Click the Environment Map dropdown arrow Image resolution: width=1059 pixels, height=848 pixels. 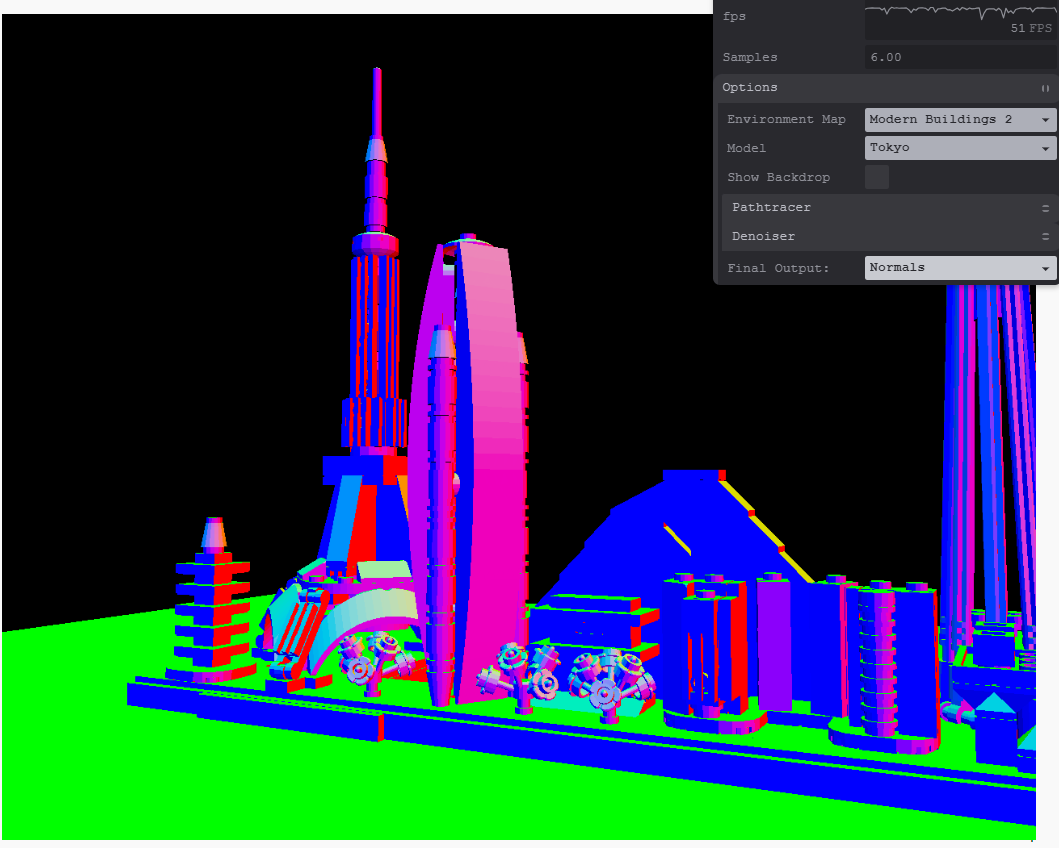pos(1045,120)
